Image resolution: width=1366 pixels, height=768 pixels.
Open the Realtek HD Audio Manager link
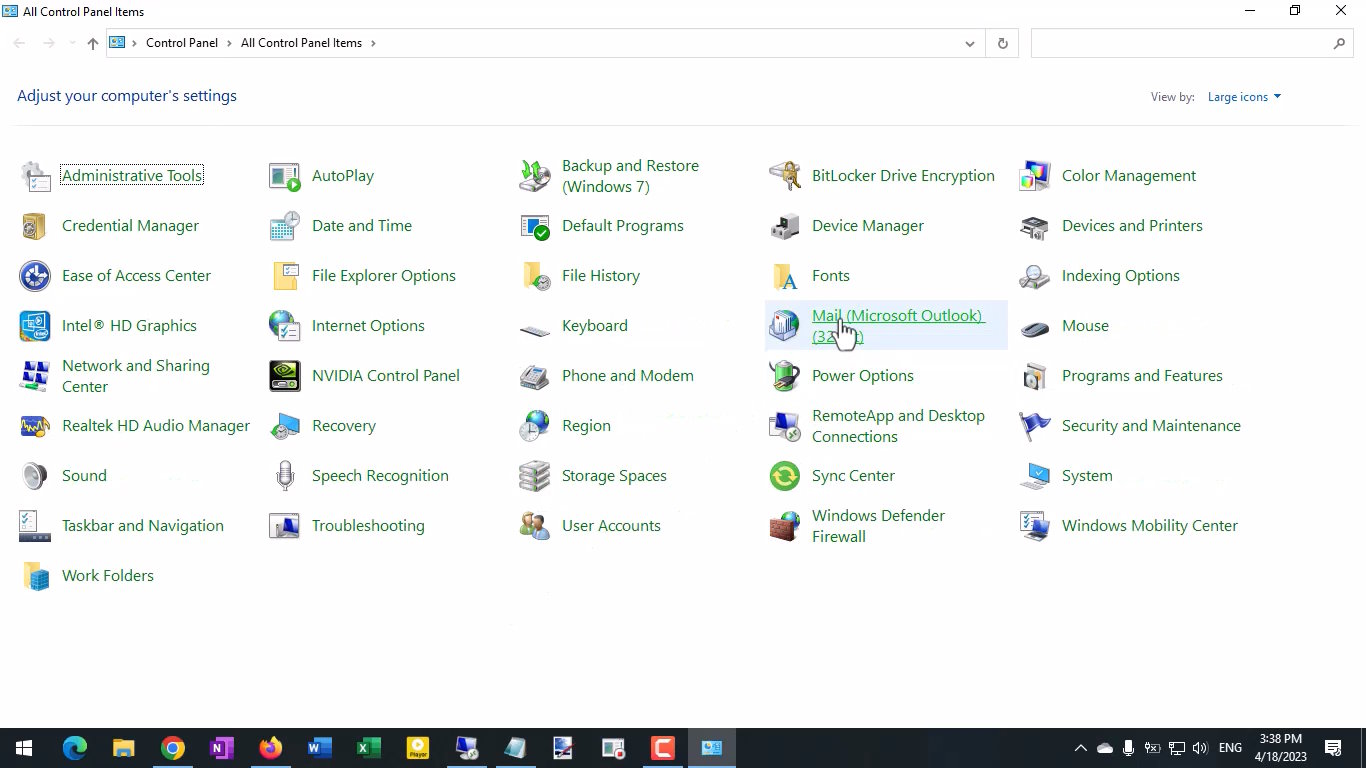click(x=156, y=426)
